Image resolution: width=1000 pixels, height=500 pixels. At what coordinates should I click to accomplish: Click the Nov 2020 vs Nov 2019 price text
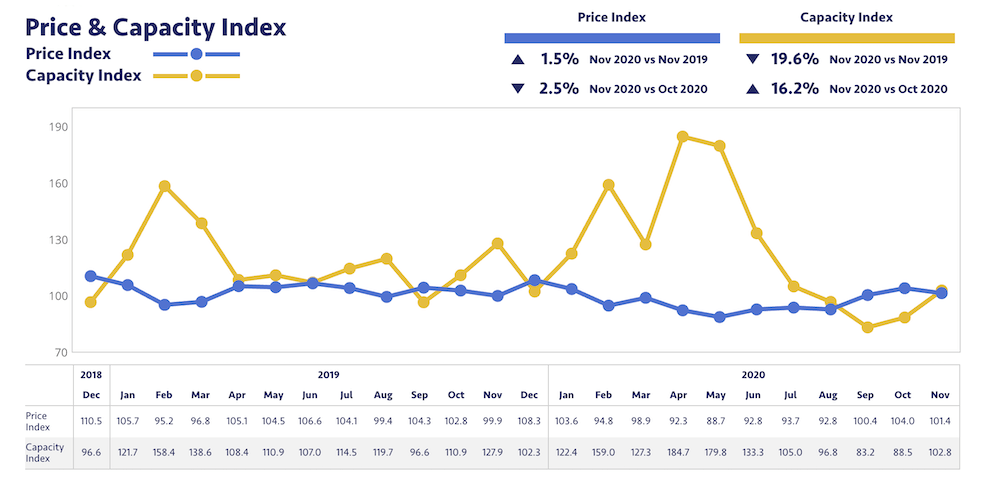tap(650, 60)
